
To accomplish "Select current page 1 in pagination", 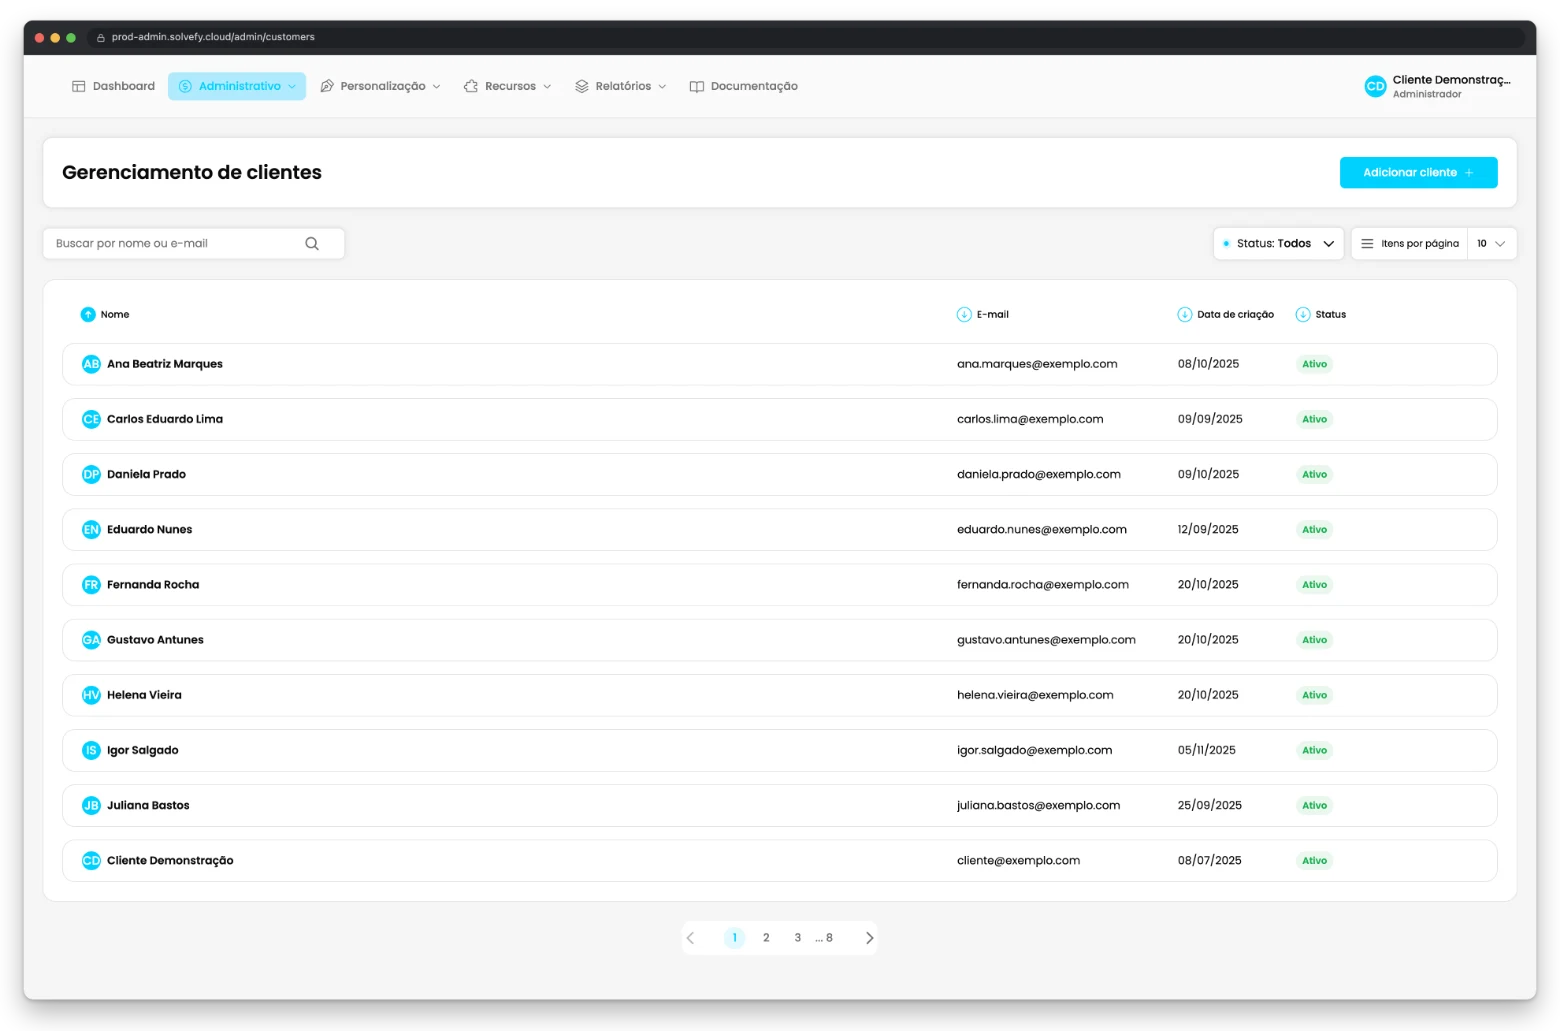I will 734,938.
